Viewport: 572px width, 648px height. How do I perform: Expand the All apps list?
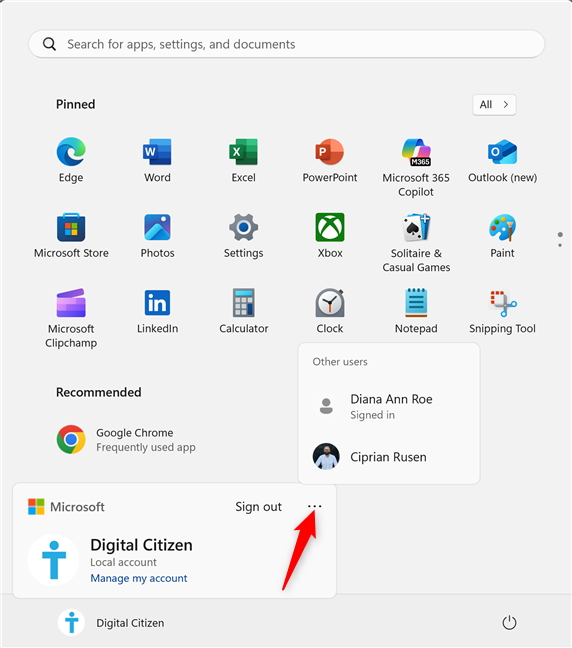point(494,105)
